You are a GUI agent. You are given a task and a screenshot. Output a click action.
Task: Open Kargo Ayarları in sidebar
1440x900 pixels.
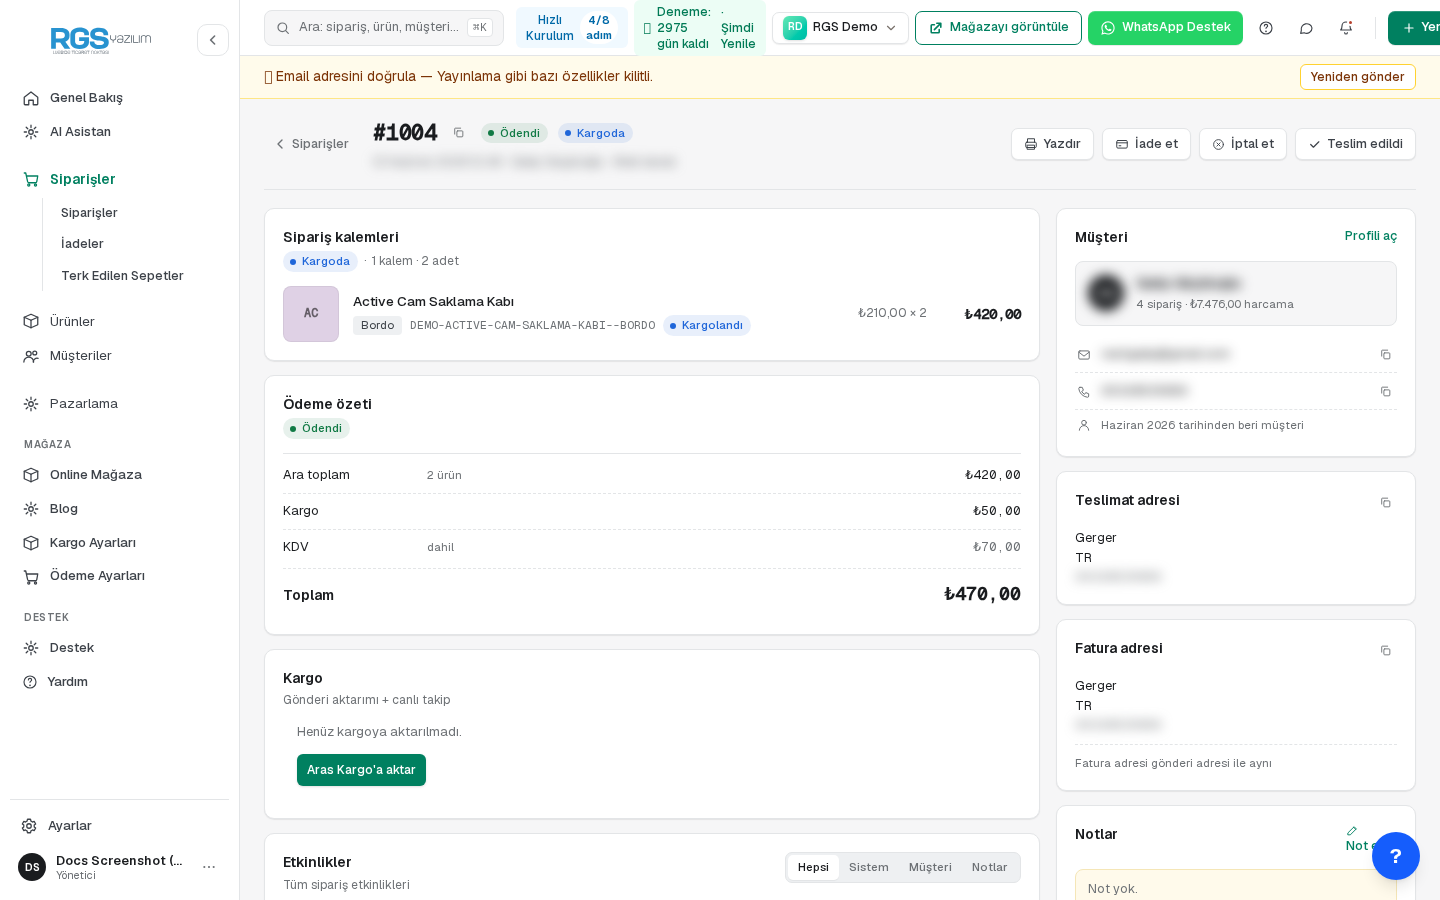pos(119,543)
